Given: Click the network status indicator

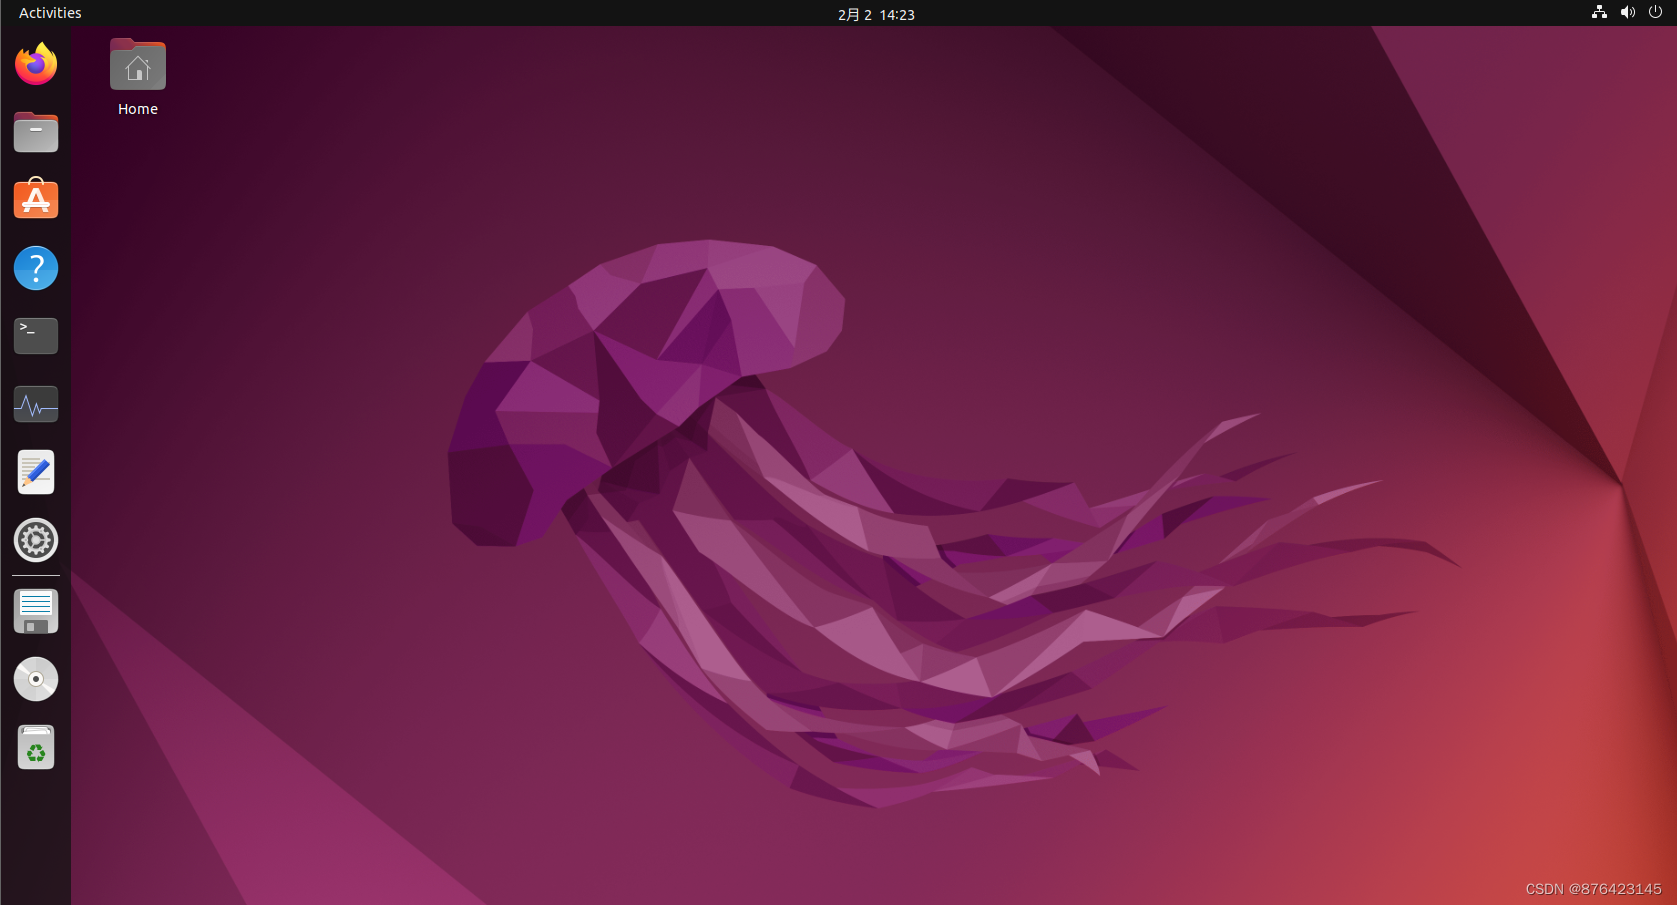Looking at the screenshot, I should click(x=1598, y=12).
